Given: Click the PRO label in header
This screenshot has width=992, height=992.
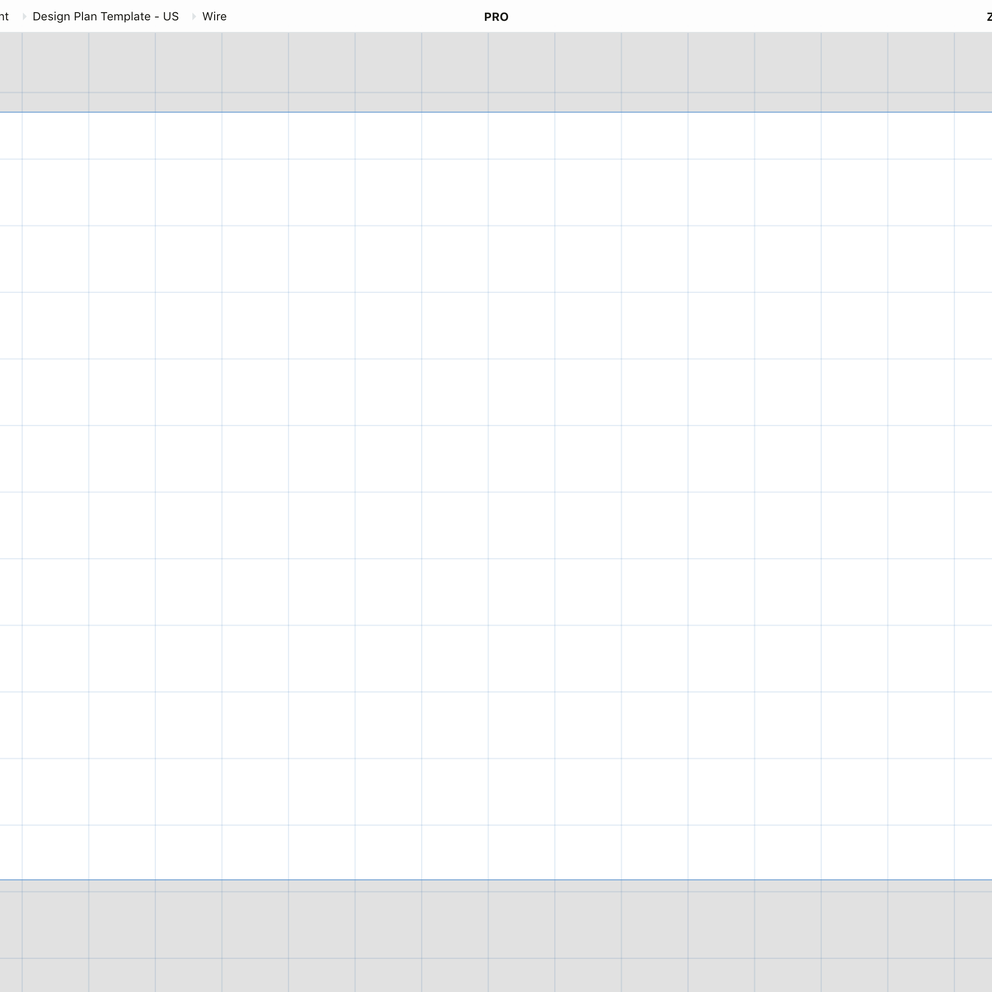Looking at the screenshot, I should (496, 17).
